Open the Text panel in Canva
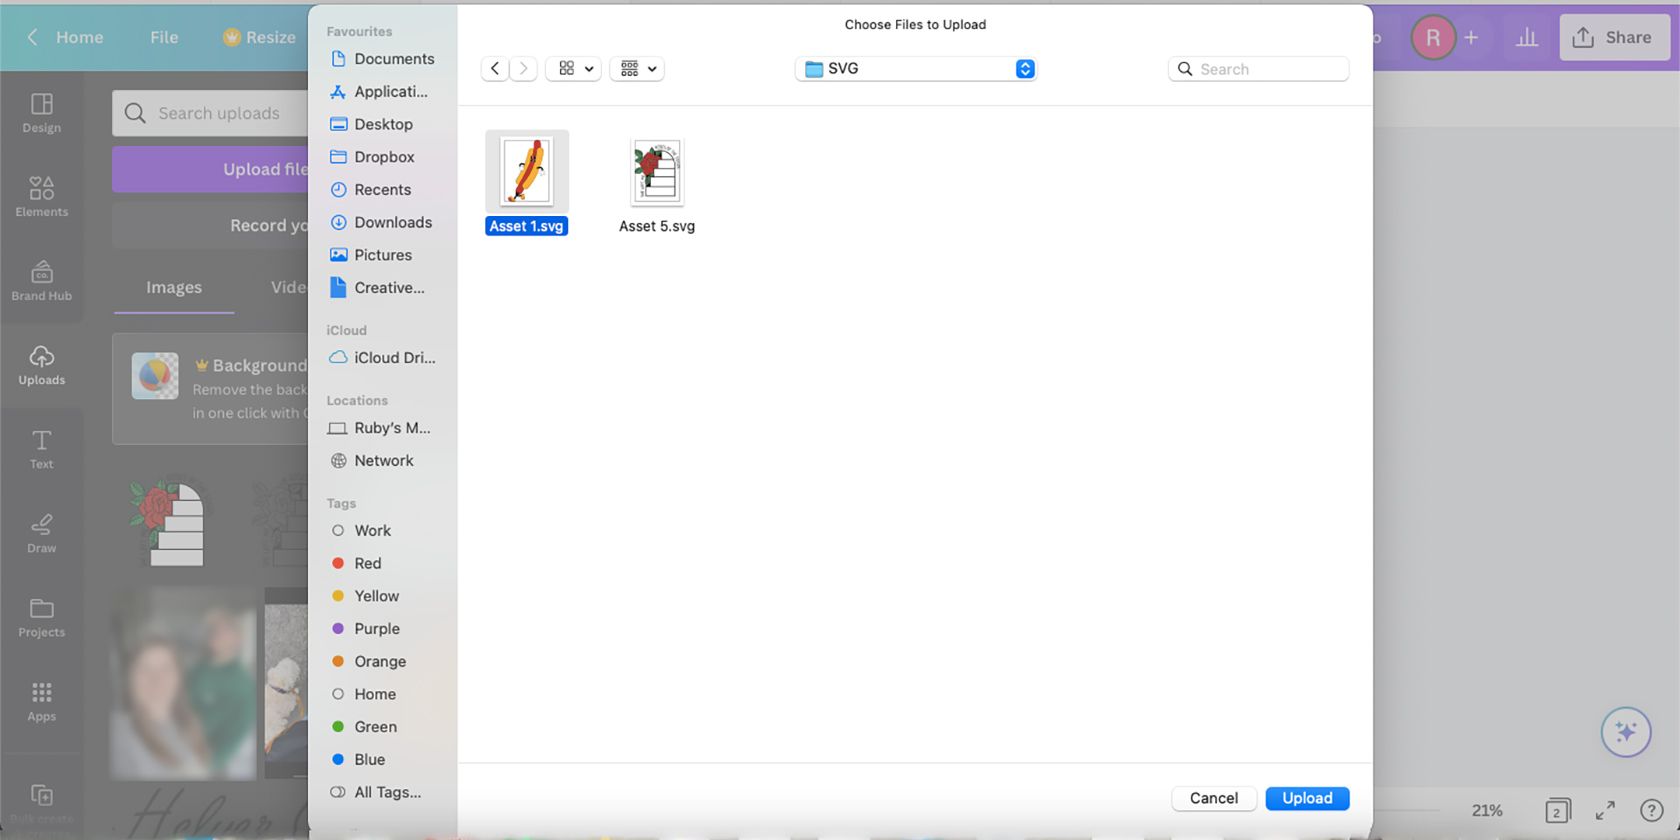 (x=41, y=449)
